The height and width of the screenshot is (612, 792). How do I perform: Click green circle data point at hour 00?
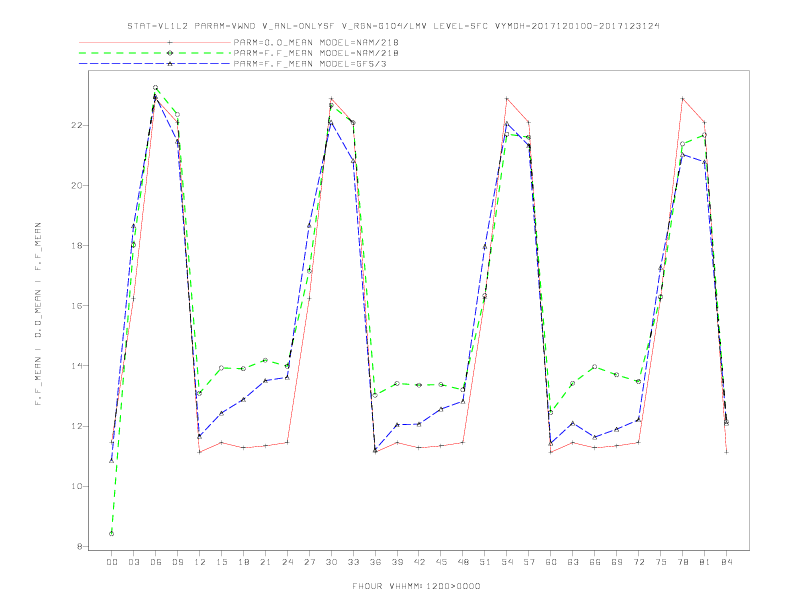[112, 533]
